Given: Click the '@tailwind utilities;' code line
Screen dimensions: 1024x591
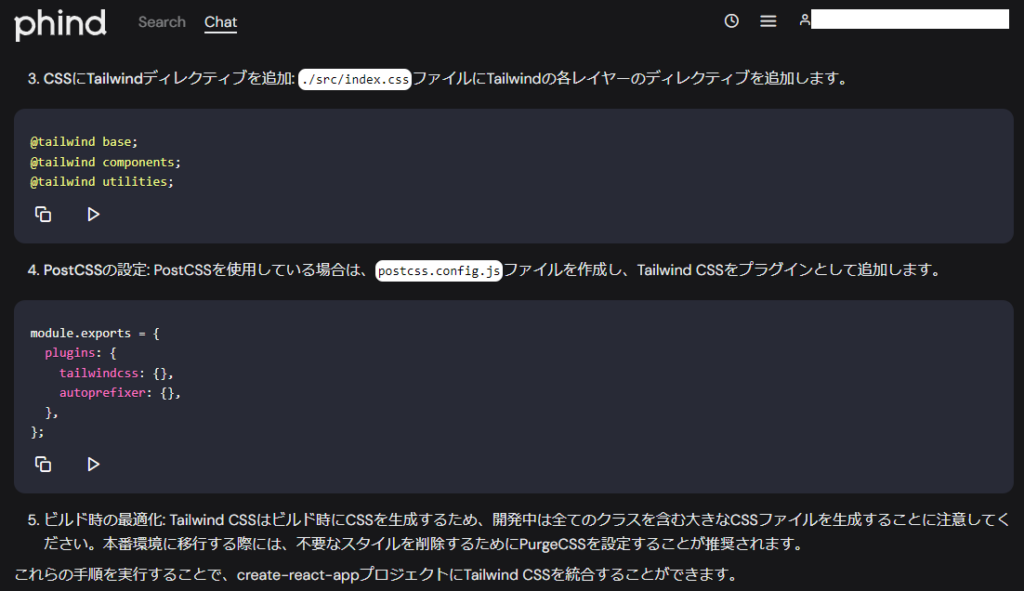Looking at the screenshot, I should point(102,182).
